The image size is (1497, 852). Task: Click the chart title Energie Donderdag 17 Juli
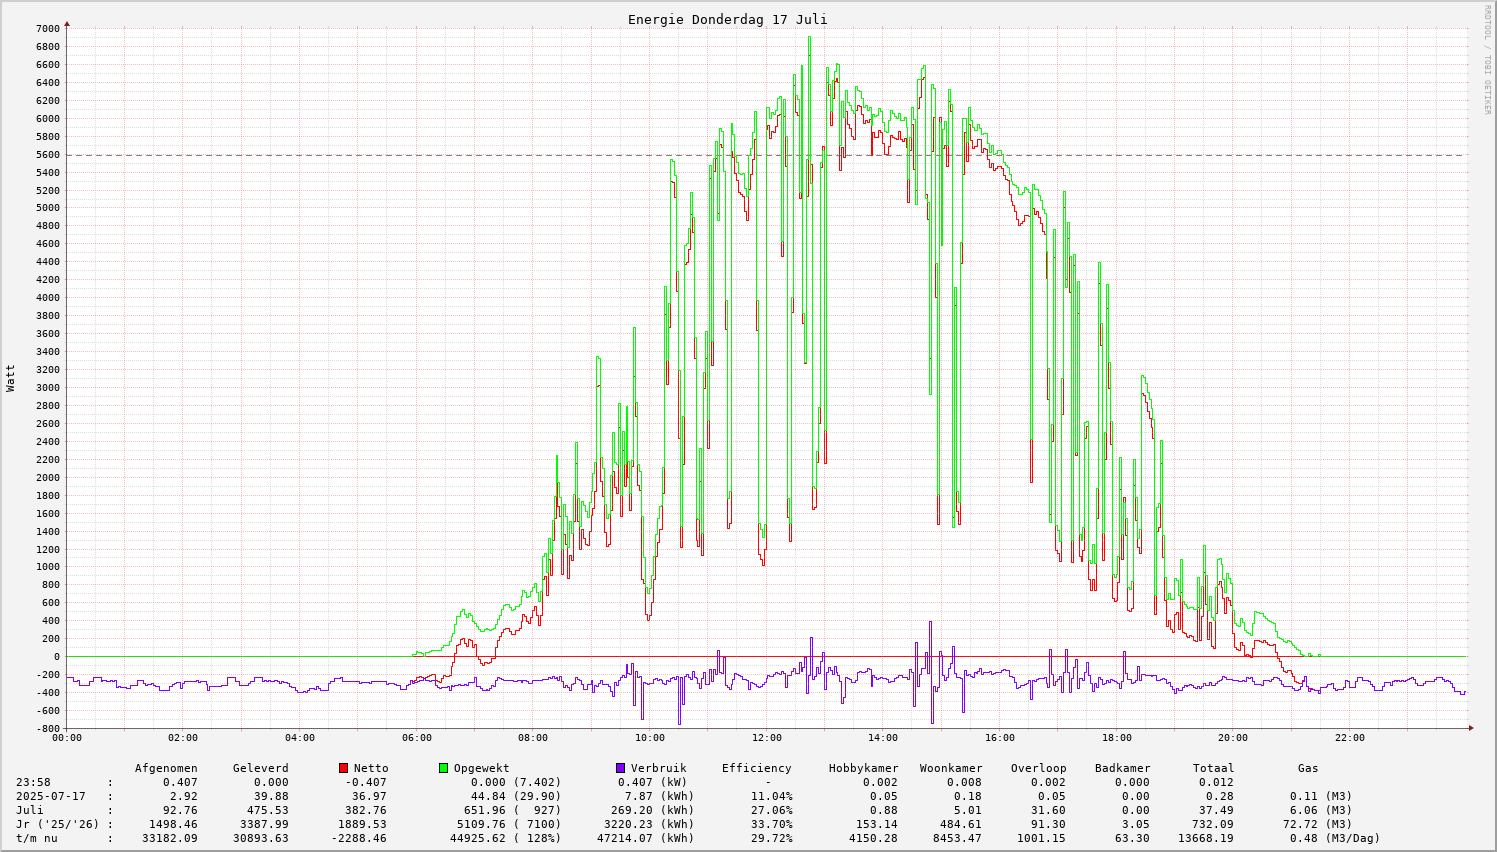click(727, 20)
